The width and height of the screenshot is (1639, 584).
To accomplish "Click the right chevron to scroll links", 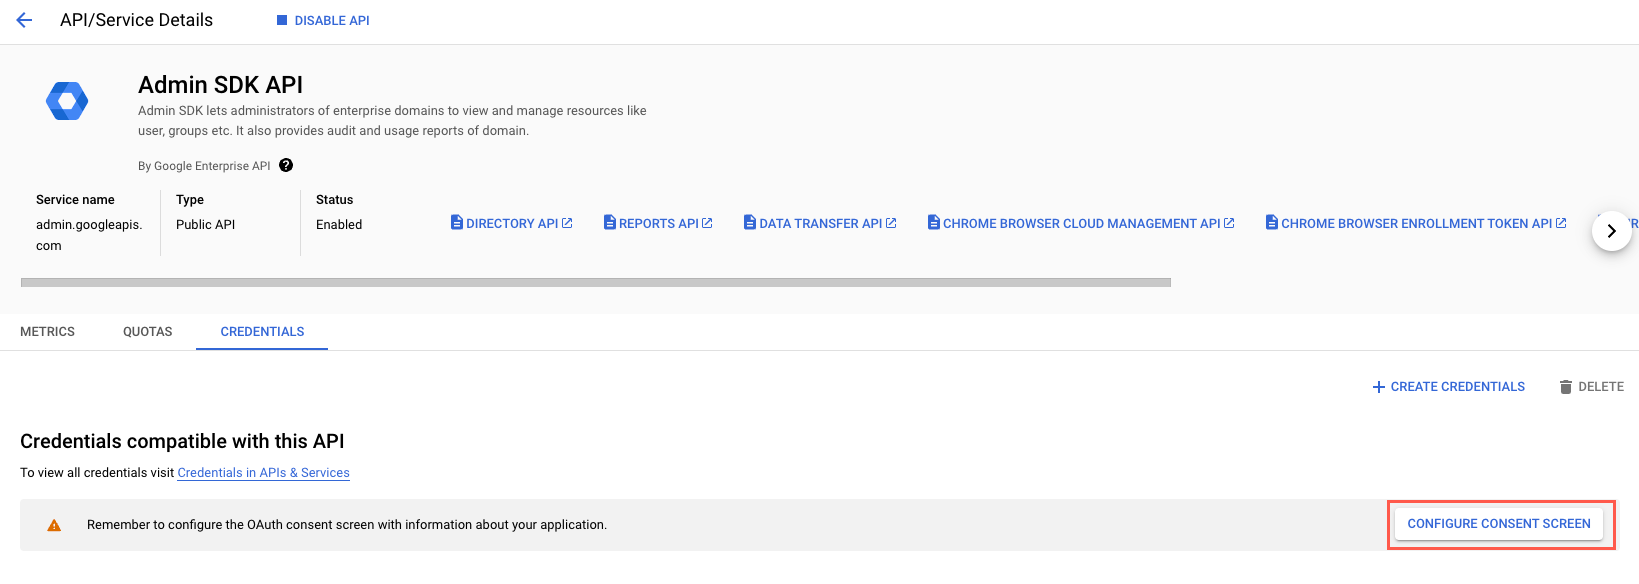I will pyautogui.click(x=1611, y=231).
